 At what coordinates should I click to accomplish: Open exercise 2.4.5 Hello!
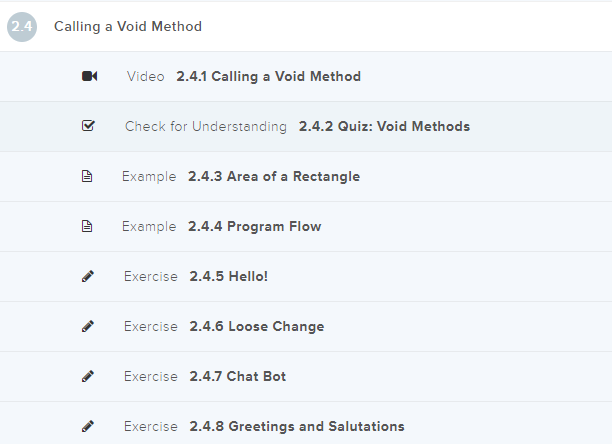point(228,277)
